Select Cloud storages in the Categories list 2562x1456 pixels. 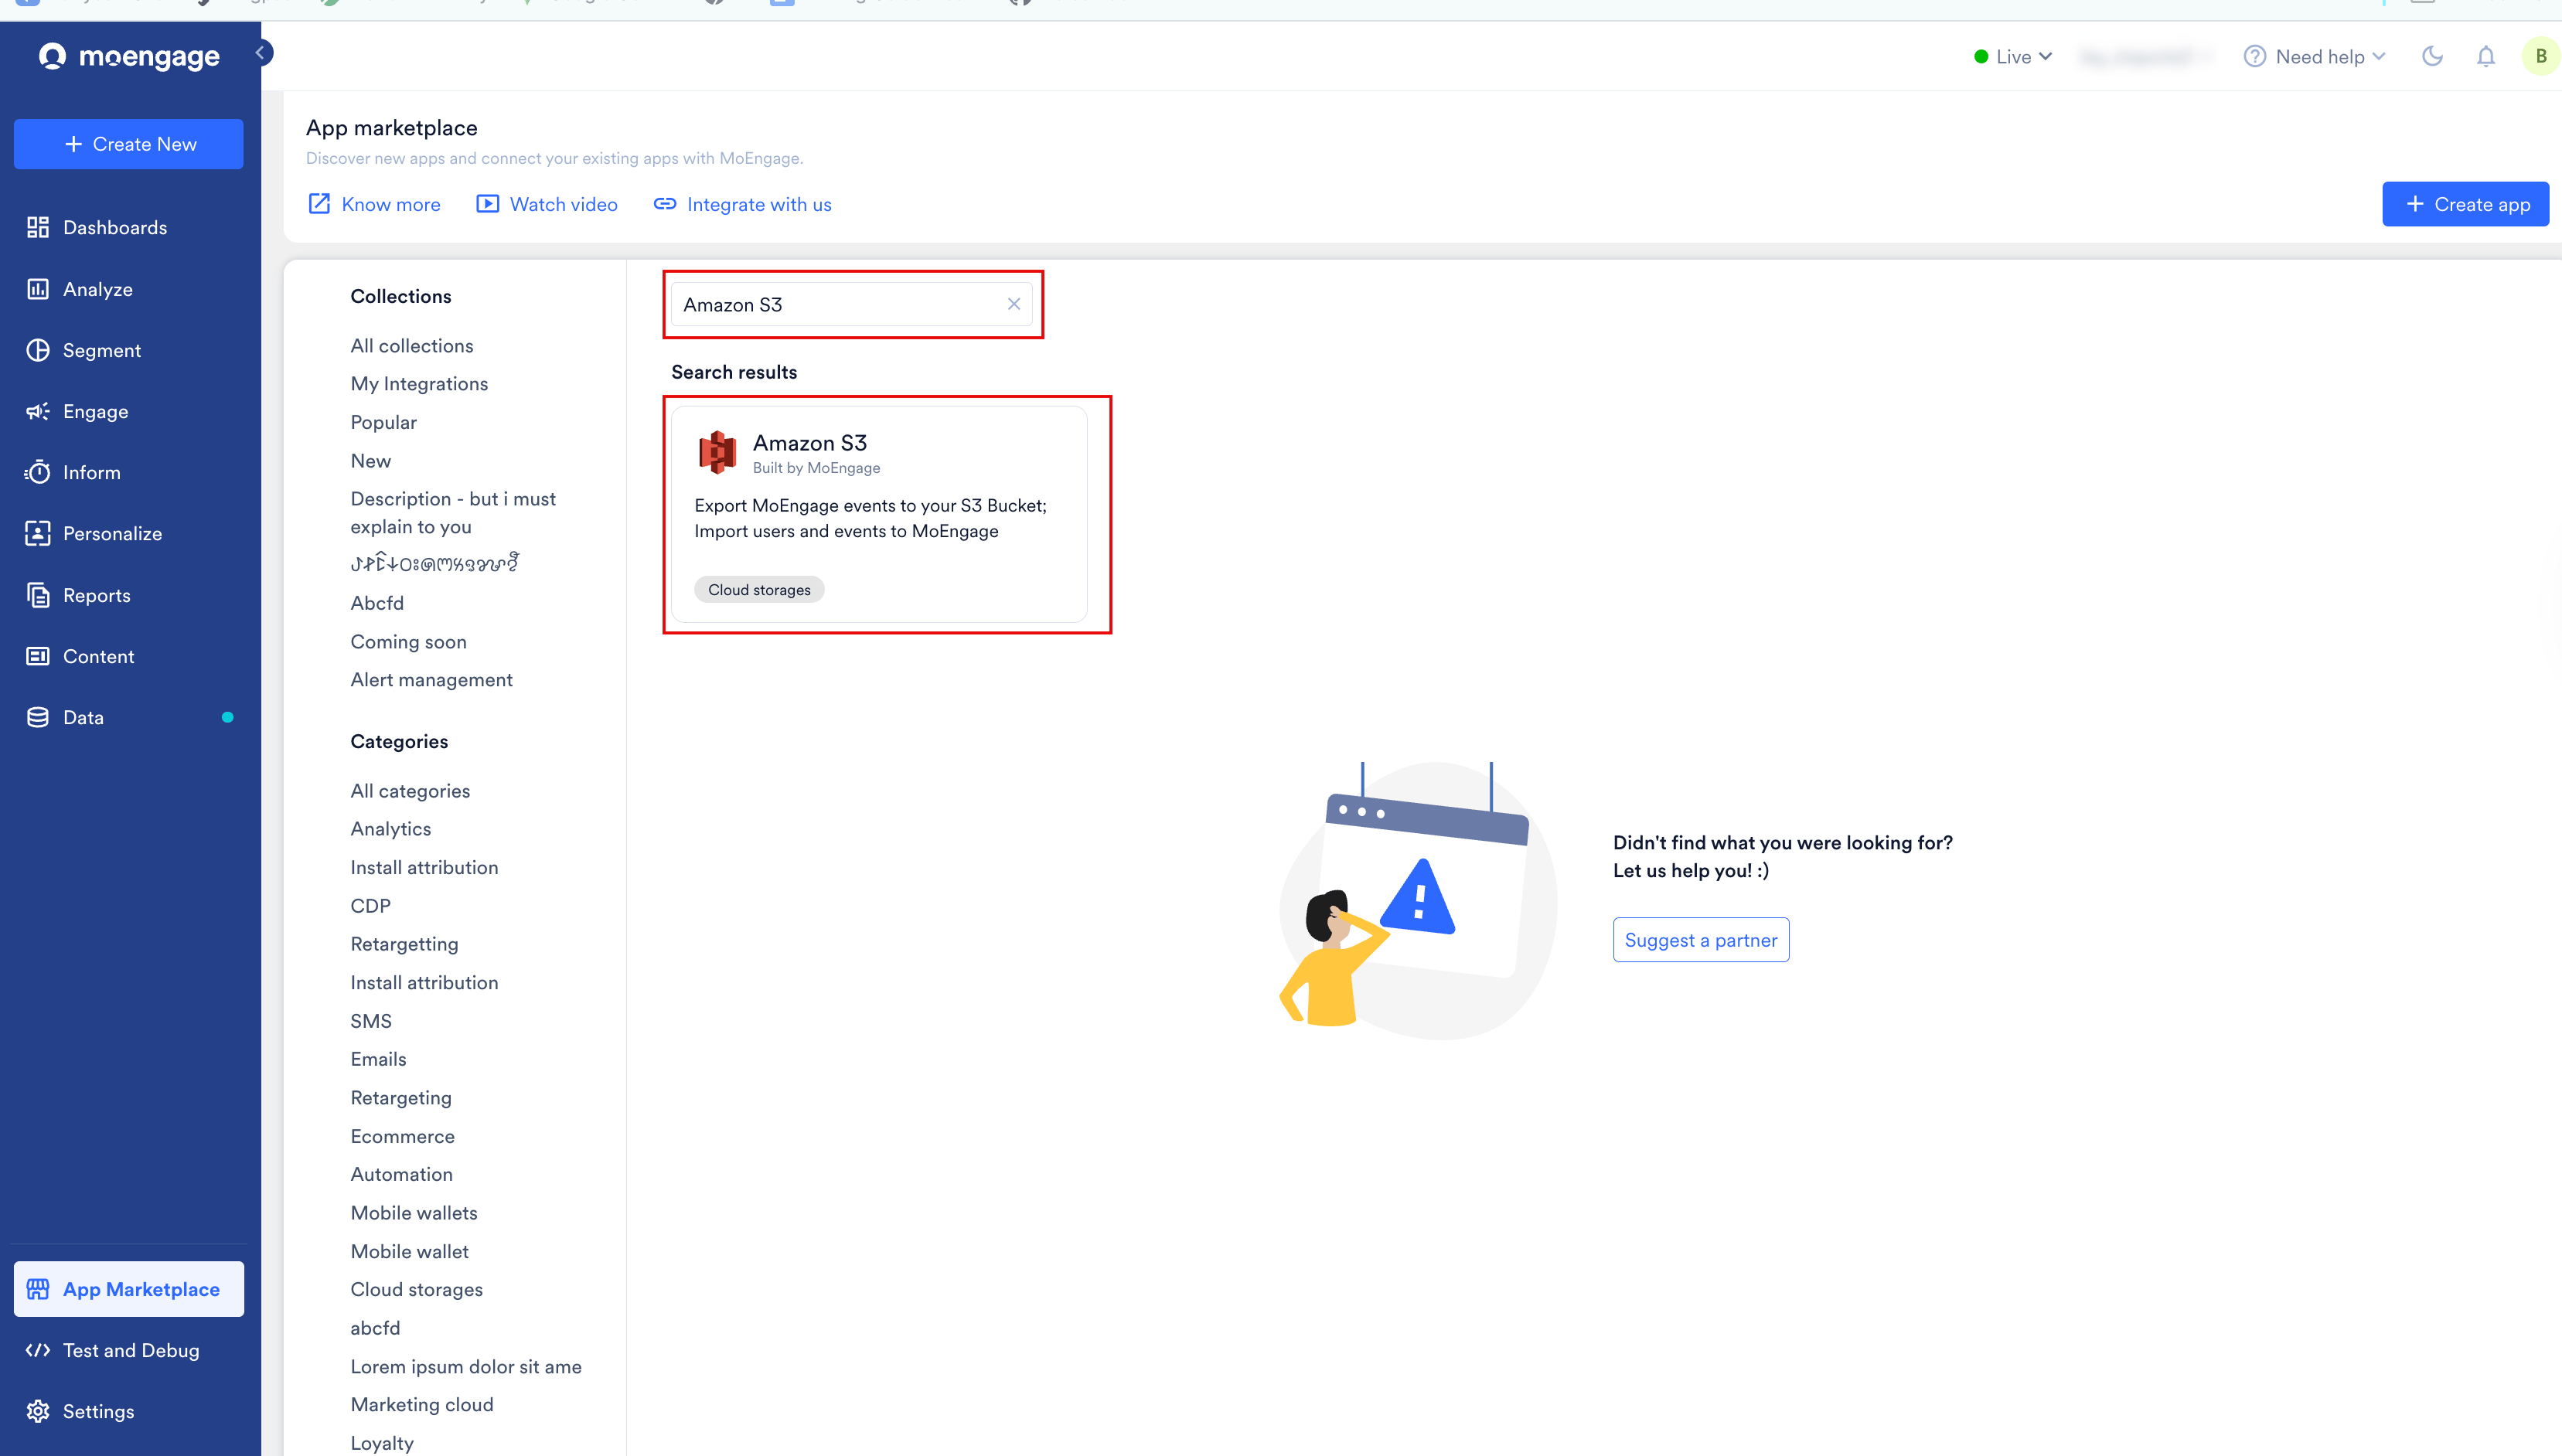tap(416, 1290)
